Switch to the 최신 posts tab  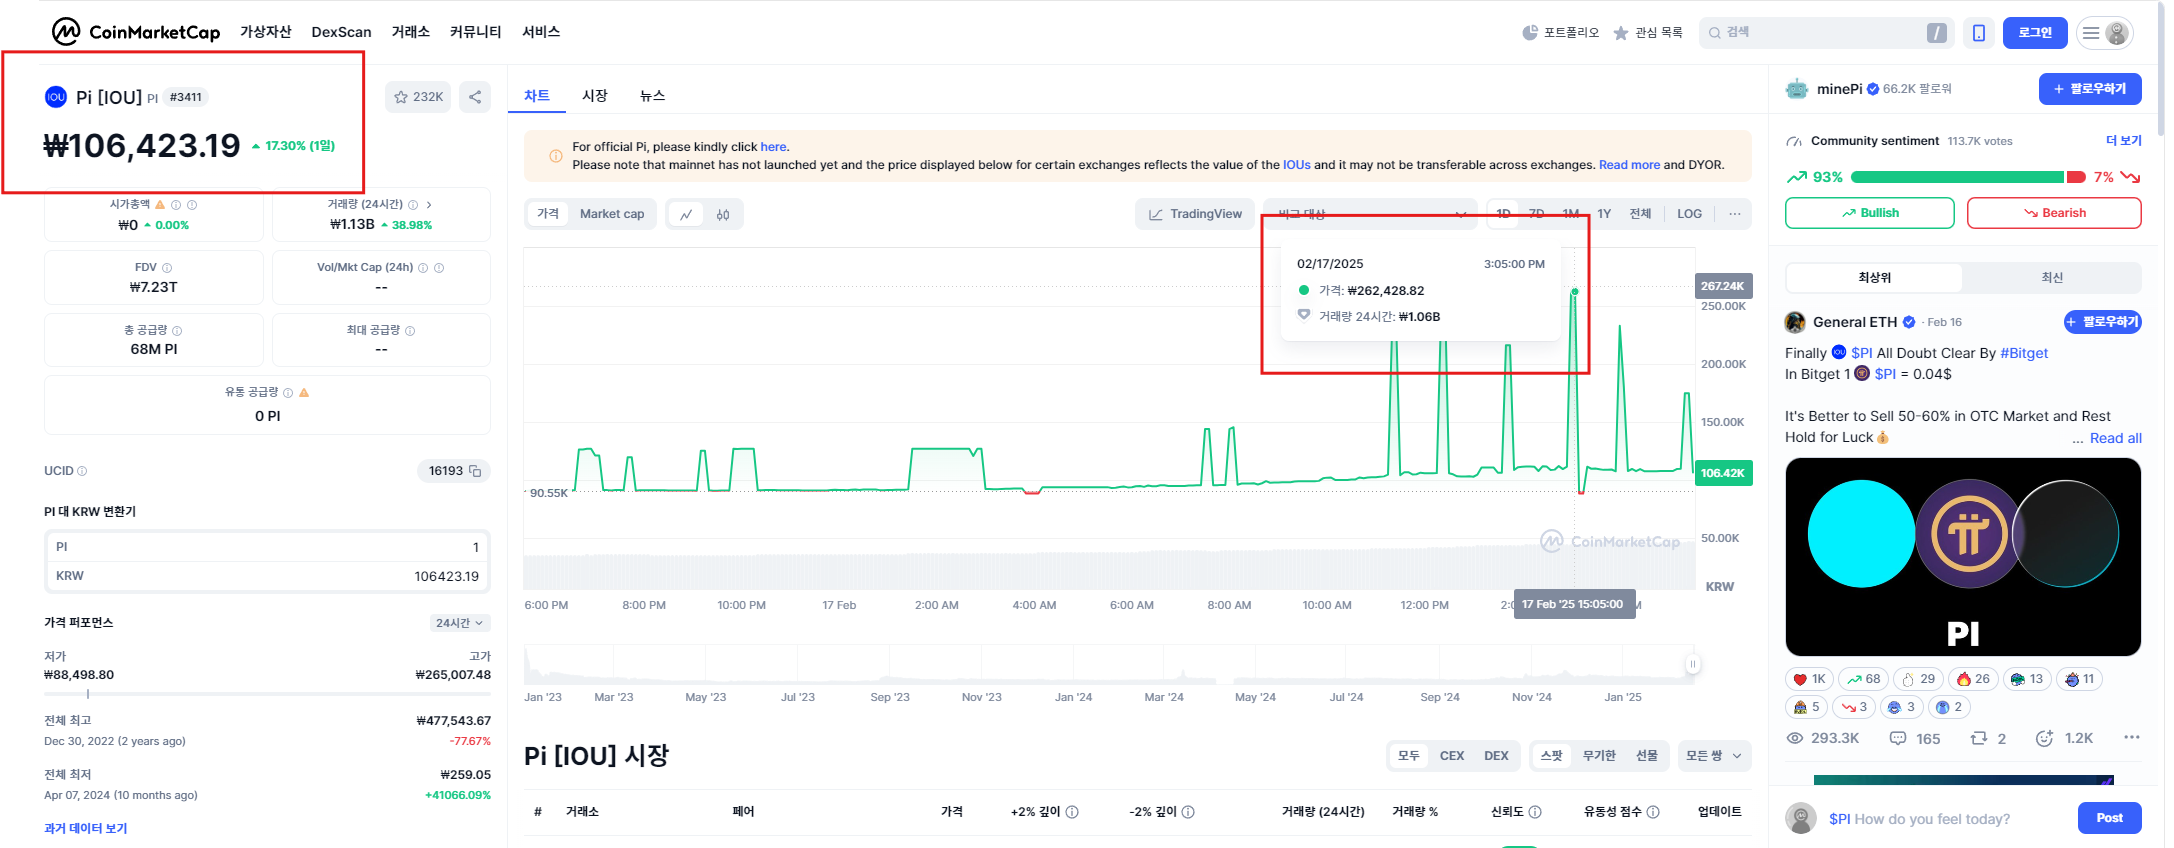pyautogui.click(x=2052, y=278)
